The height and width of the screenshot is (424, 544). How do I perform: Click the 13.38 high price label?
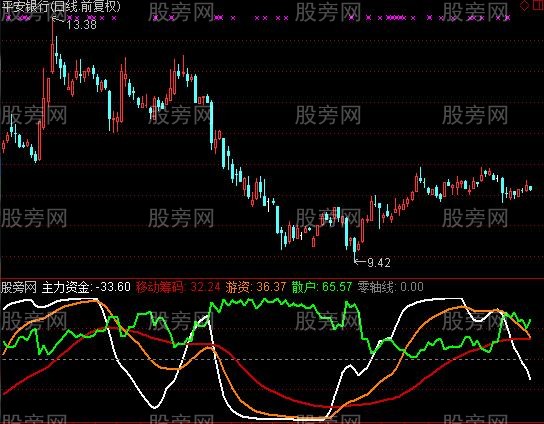[81, 25]
